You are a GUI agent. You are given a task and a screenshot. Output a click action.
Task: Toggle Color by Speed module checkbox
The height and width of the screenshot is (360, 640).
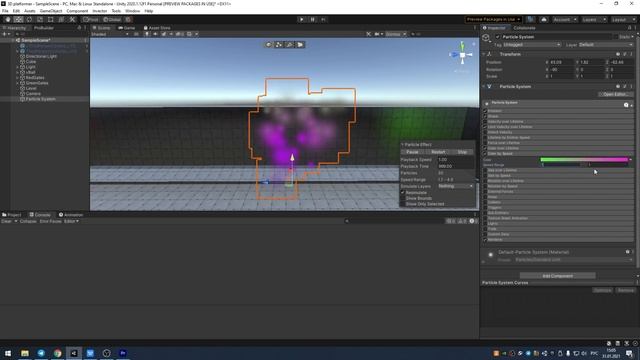click(x=485, y=153)
